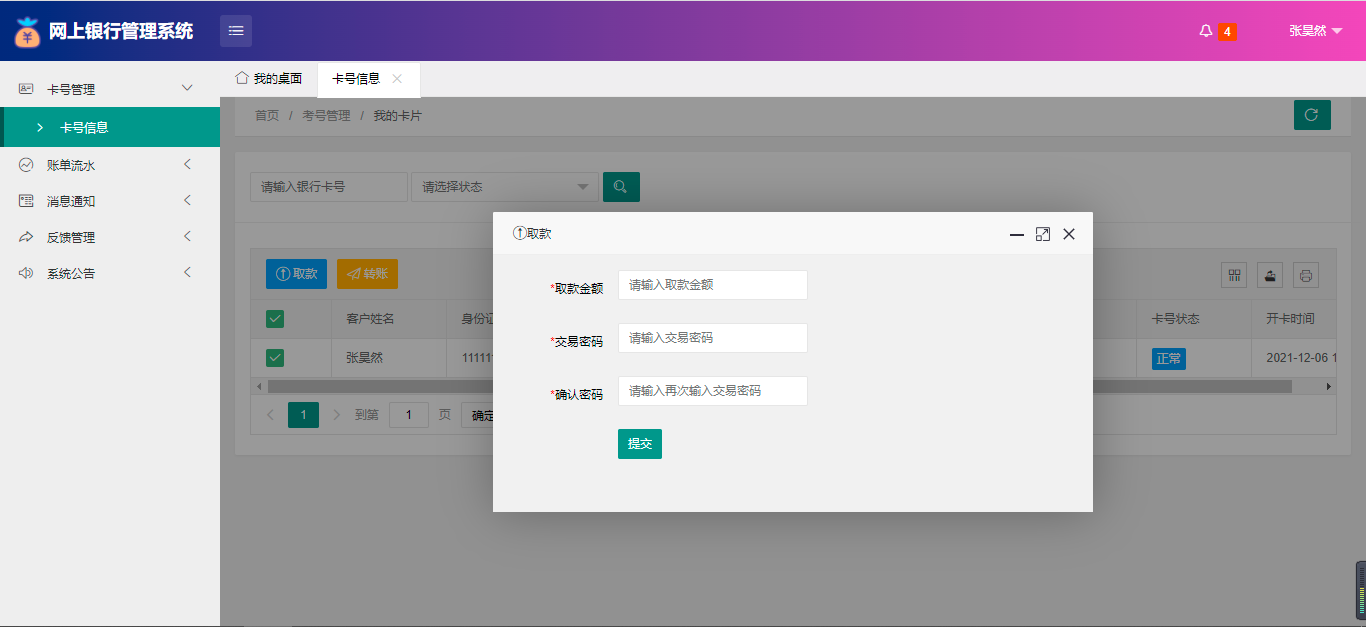Toggle the sidebar hamburger menu button
This screenshot has width=1366, height=627.
coord(236,31)
